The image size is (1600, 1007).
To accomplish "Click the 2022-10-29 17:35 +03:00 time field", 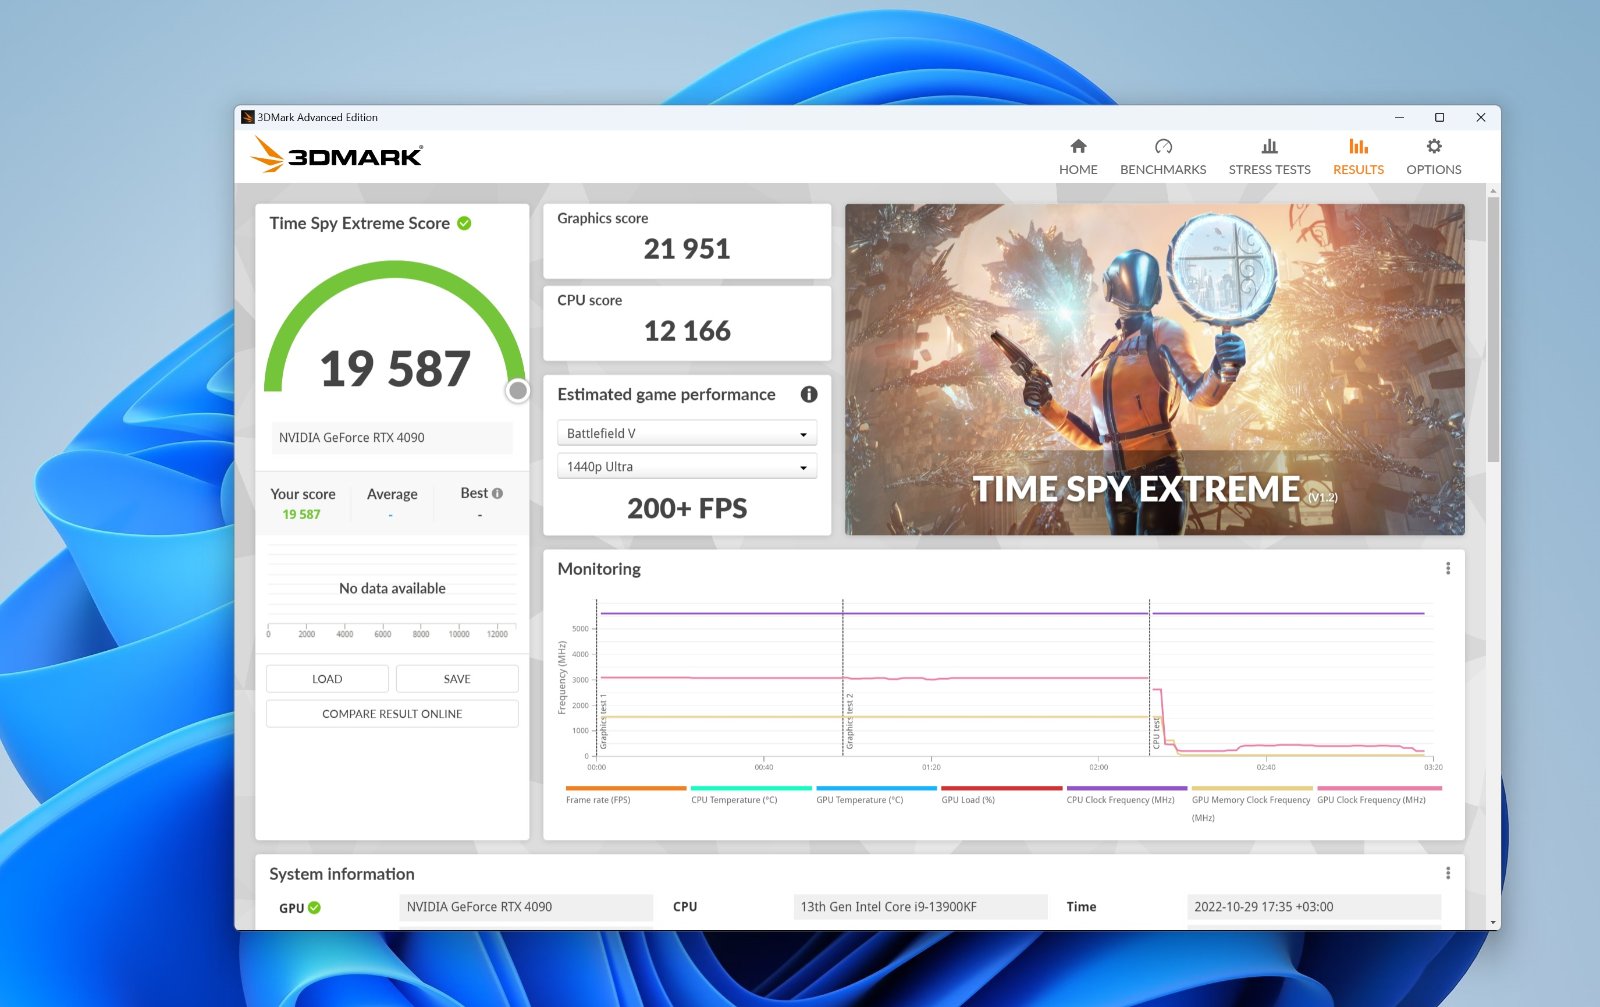I will [x=1314, y=907].
